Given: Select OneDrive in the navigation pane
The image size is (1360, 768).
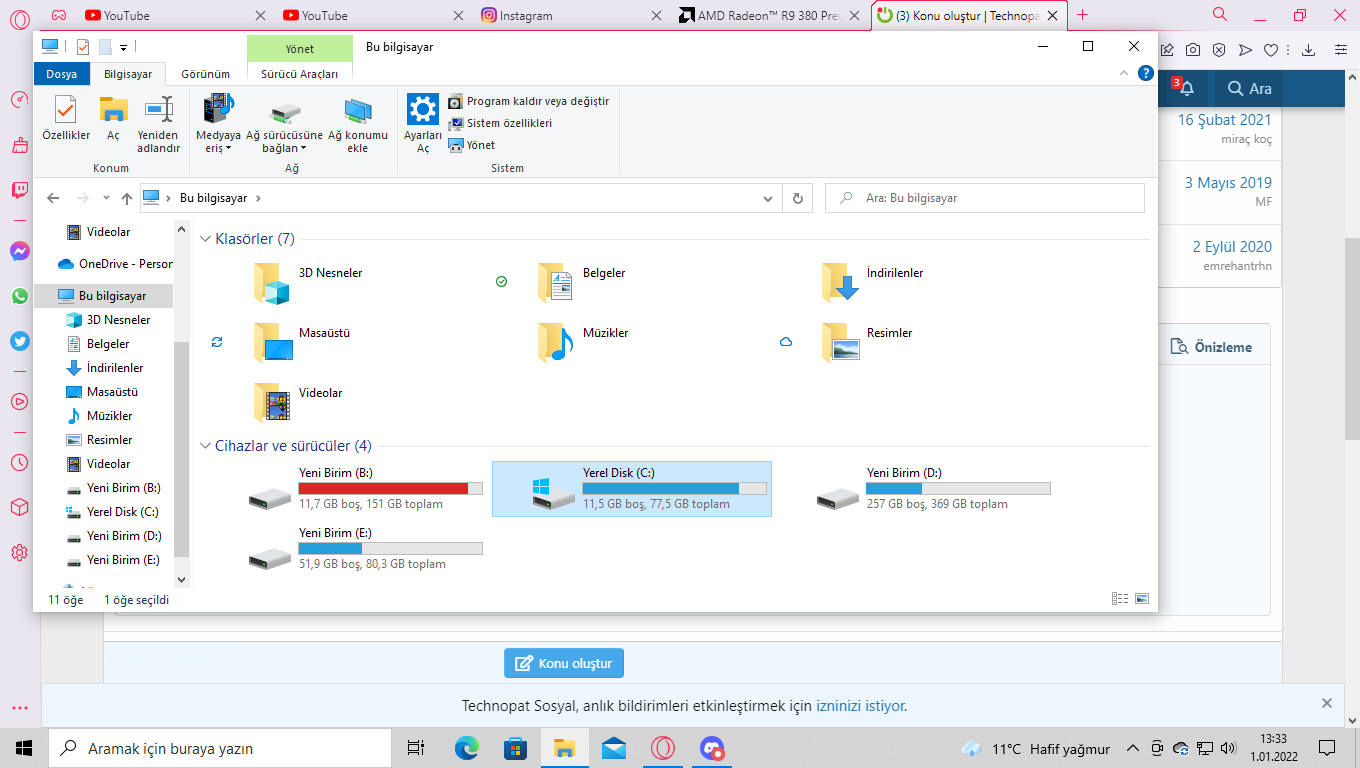Looking at the screenshot, I should (x=114, y=264).
